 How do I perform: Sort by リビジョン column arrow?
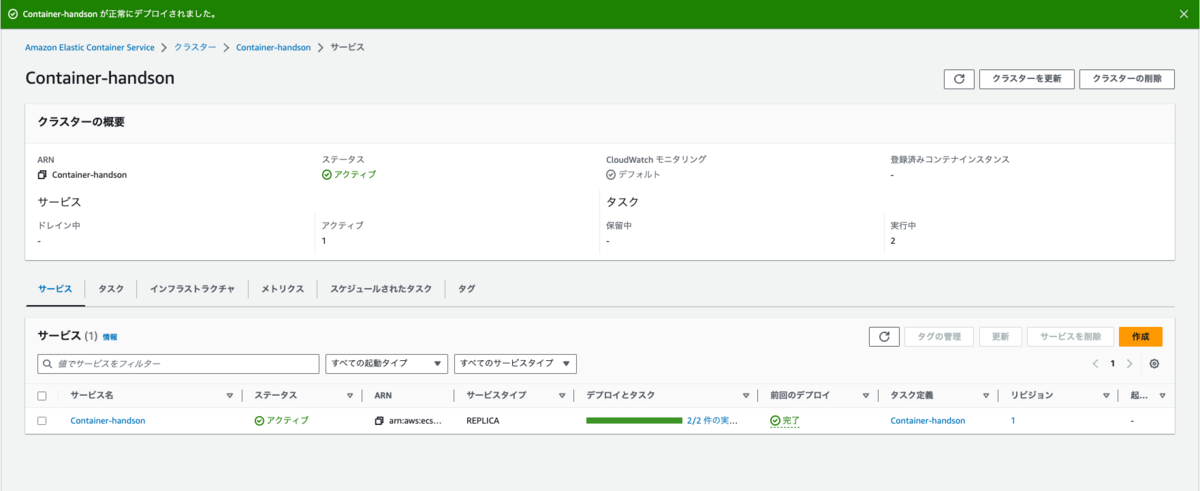pyautogui.click(x=1106, y=396)
